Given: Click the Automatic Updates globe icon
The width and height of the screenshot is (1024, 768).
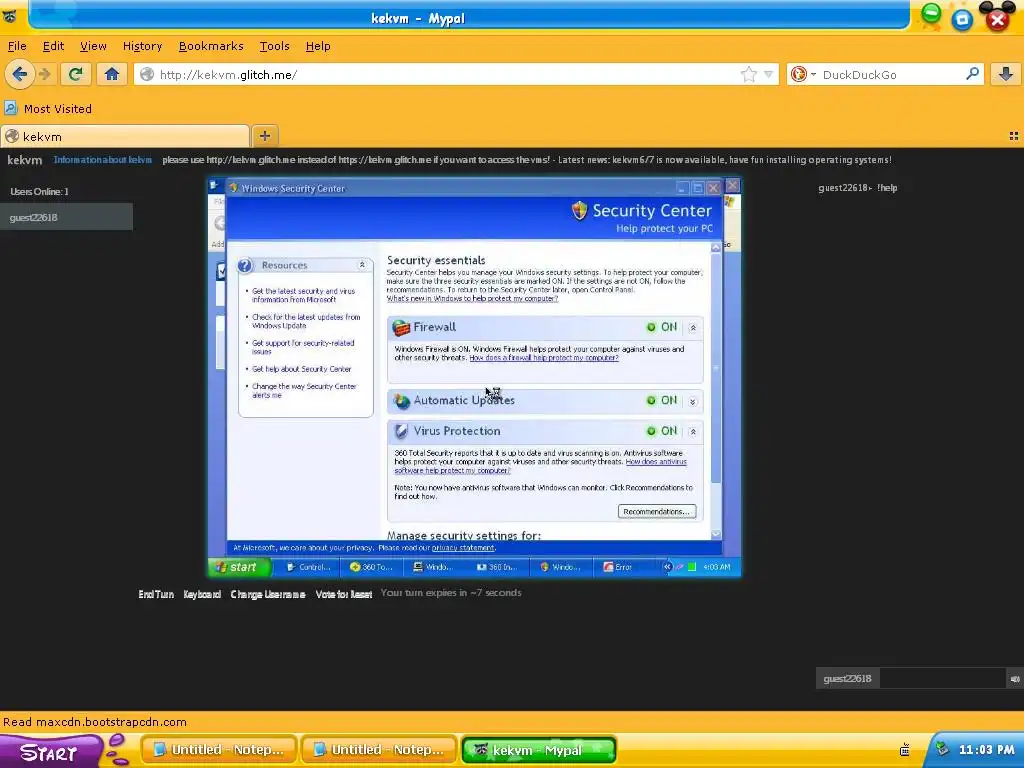Looking at the screenshot, I should (401, 401).
